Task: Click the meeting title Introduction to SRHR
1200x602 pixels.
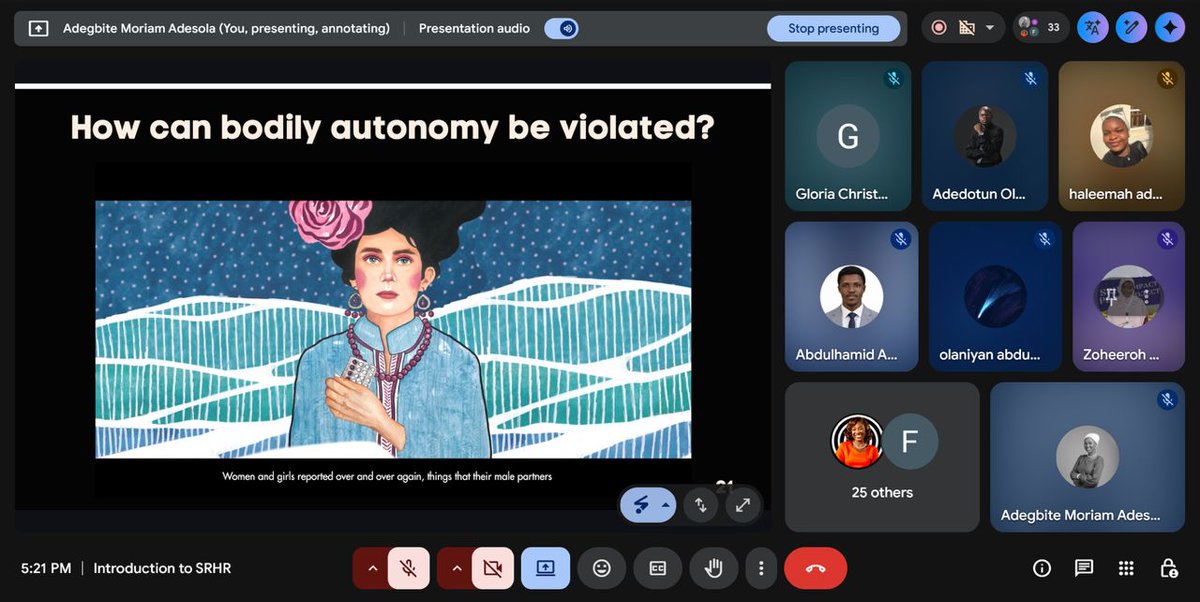Action: [162, 568]
